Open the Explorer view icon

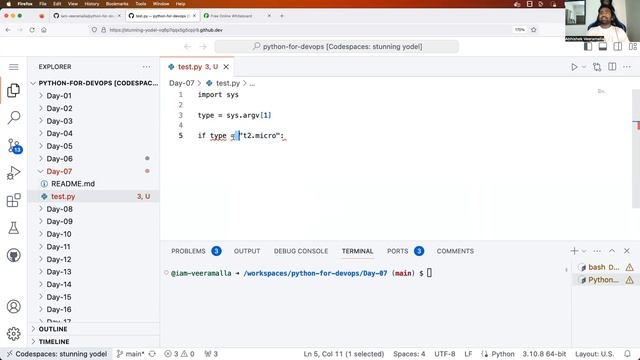point(13,90)
